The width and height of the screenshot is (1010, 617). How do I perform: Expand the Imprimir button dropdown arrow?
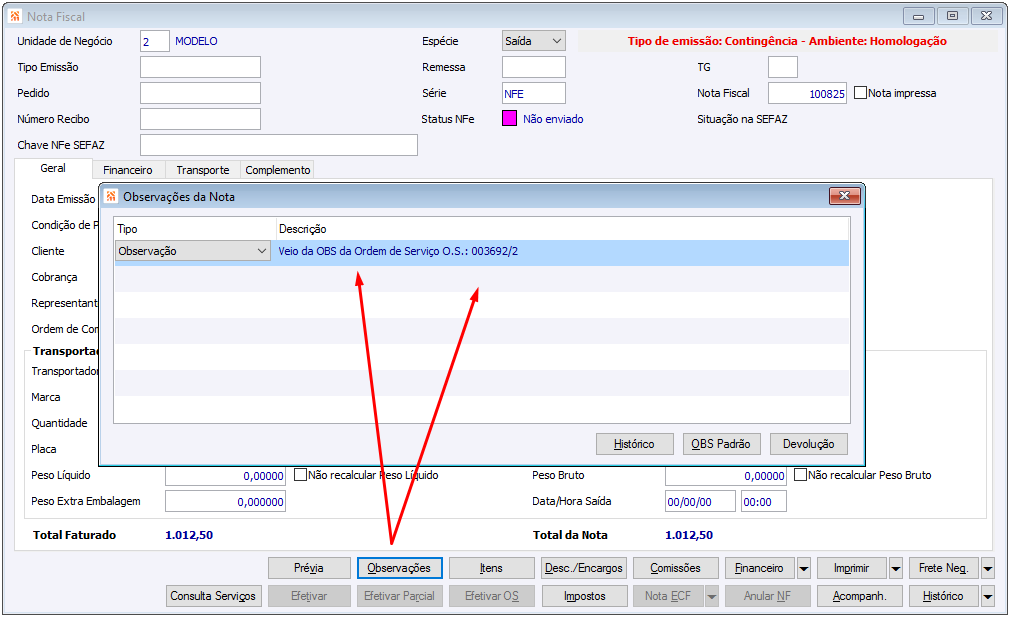(895, 568)
